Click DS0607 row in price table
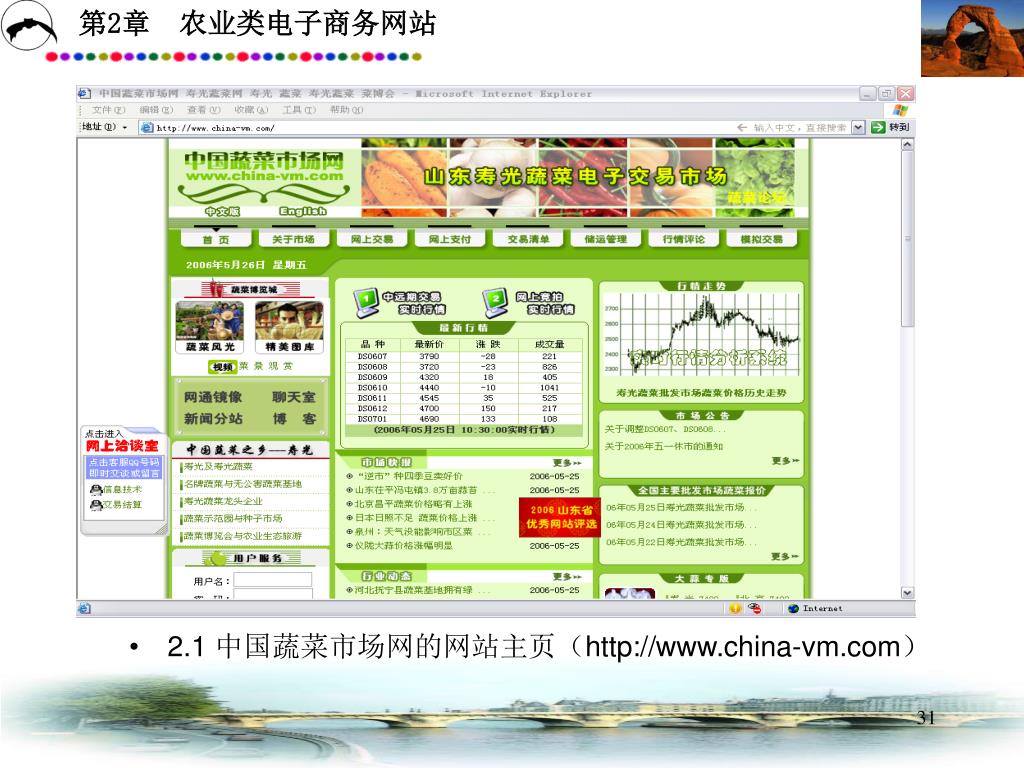The width and height of the screenshot is (1024, 768). click(462, 357)
